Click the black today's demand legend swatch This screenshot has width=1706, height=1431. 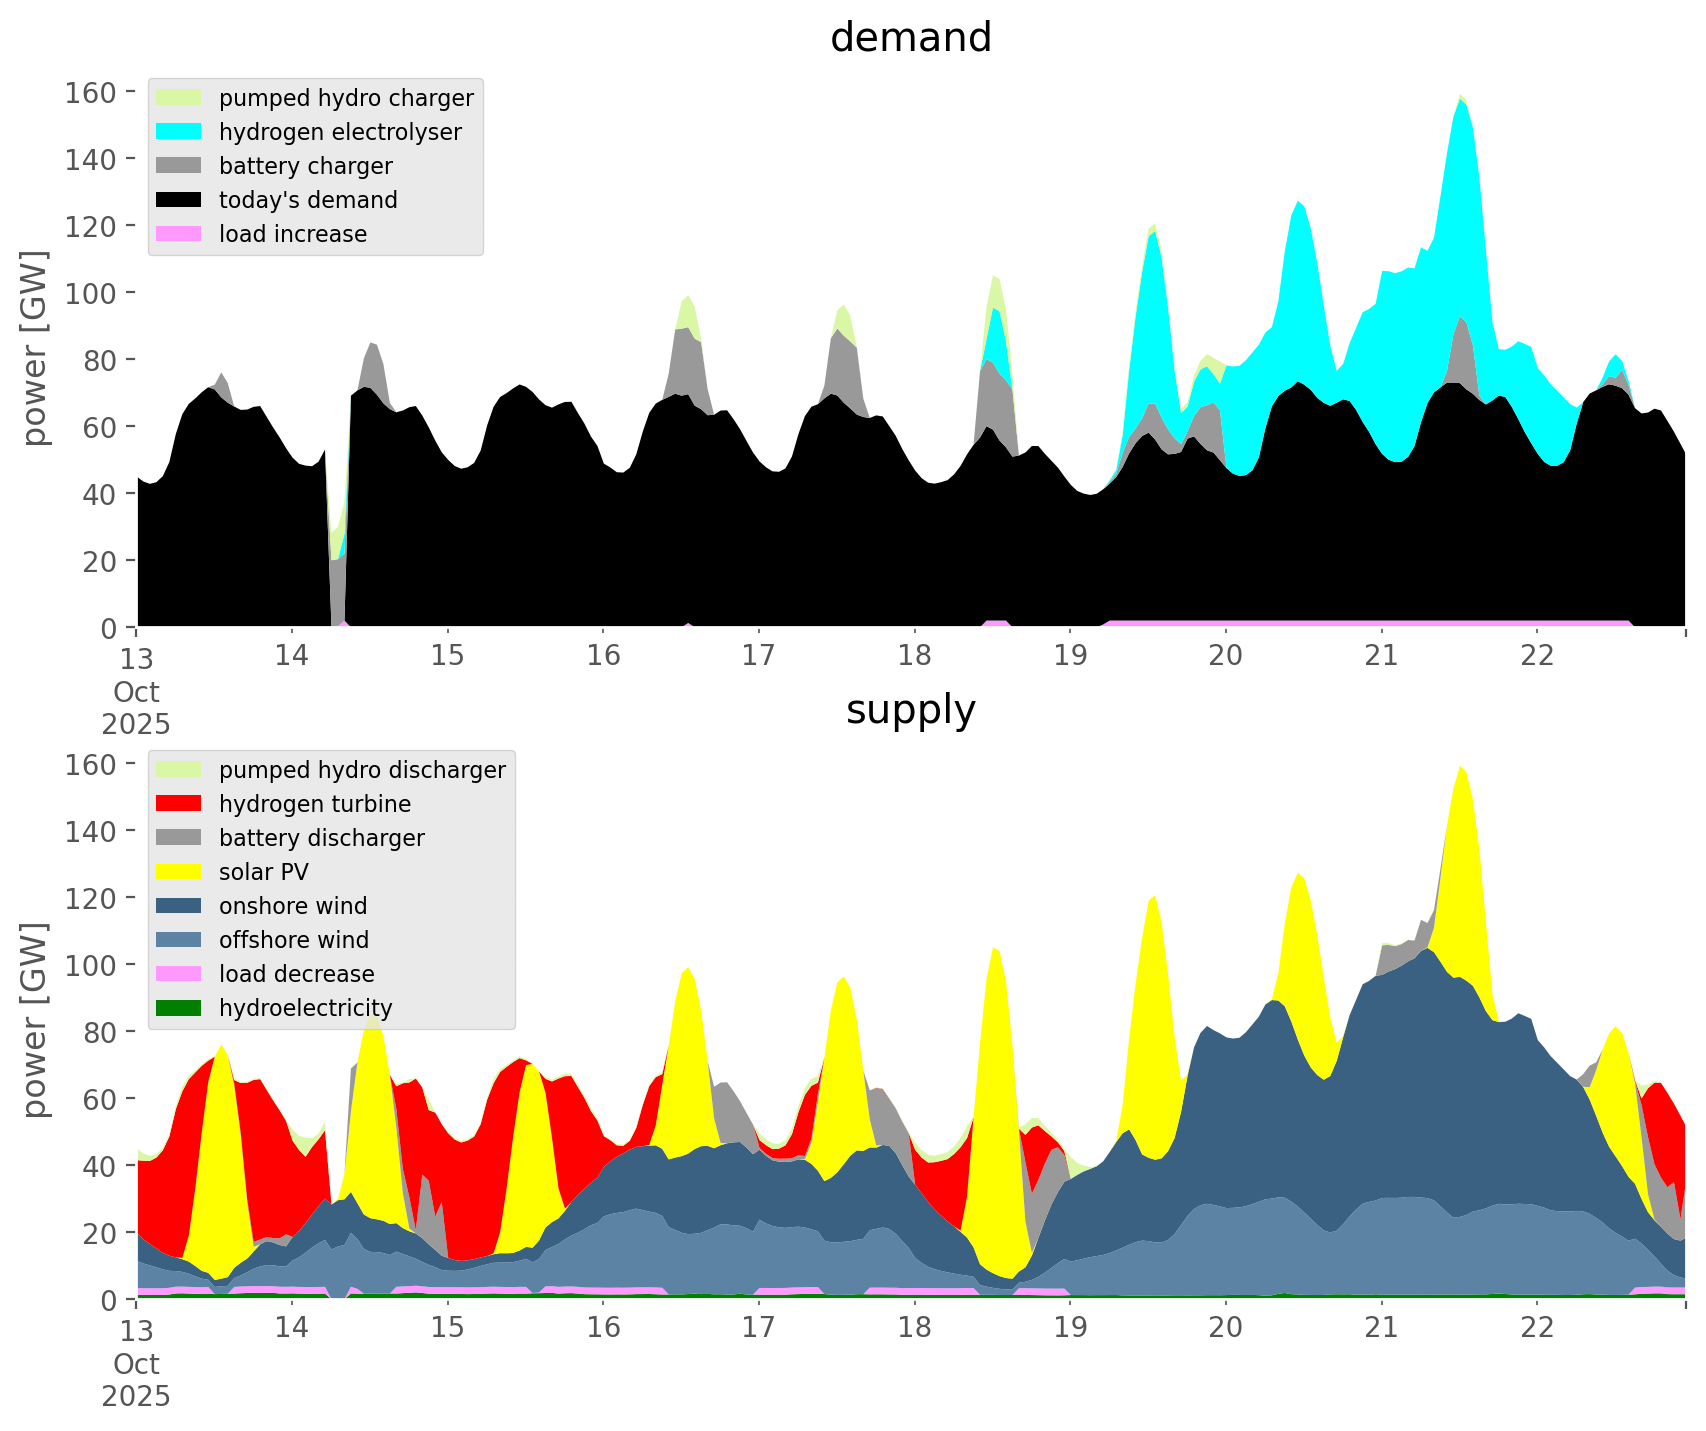point(179,200)
